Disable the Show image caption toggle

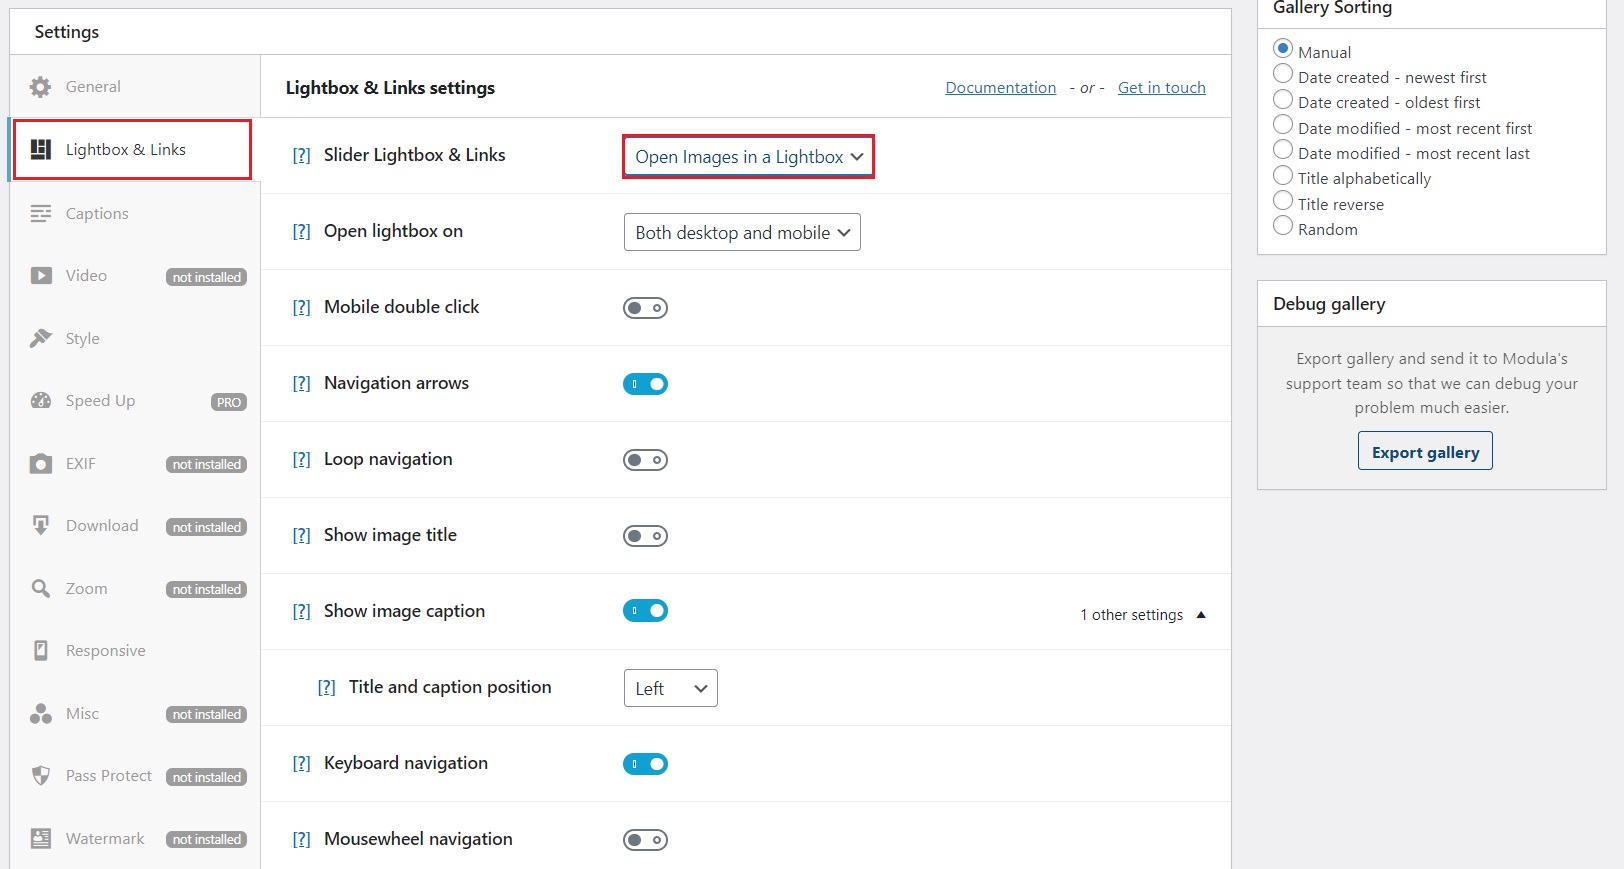[x=645, y=610]
